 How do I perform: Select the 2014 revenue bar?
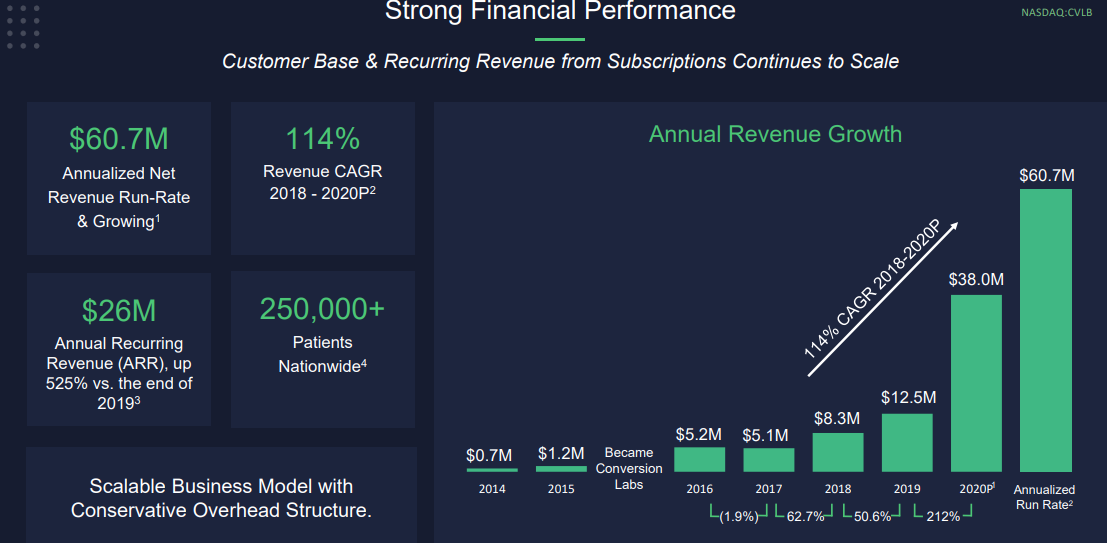point(492,469)
